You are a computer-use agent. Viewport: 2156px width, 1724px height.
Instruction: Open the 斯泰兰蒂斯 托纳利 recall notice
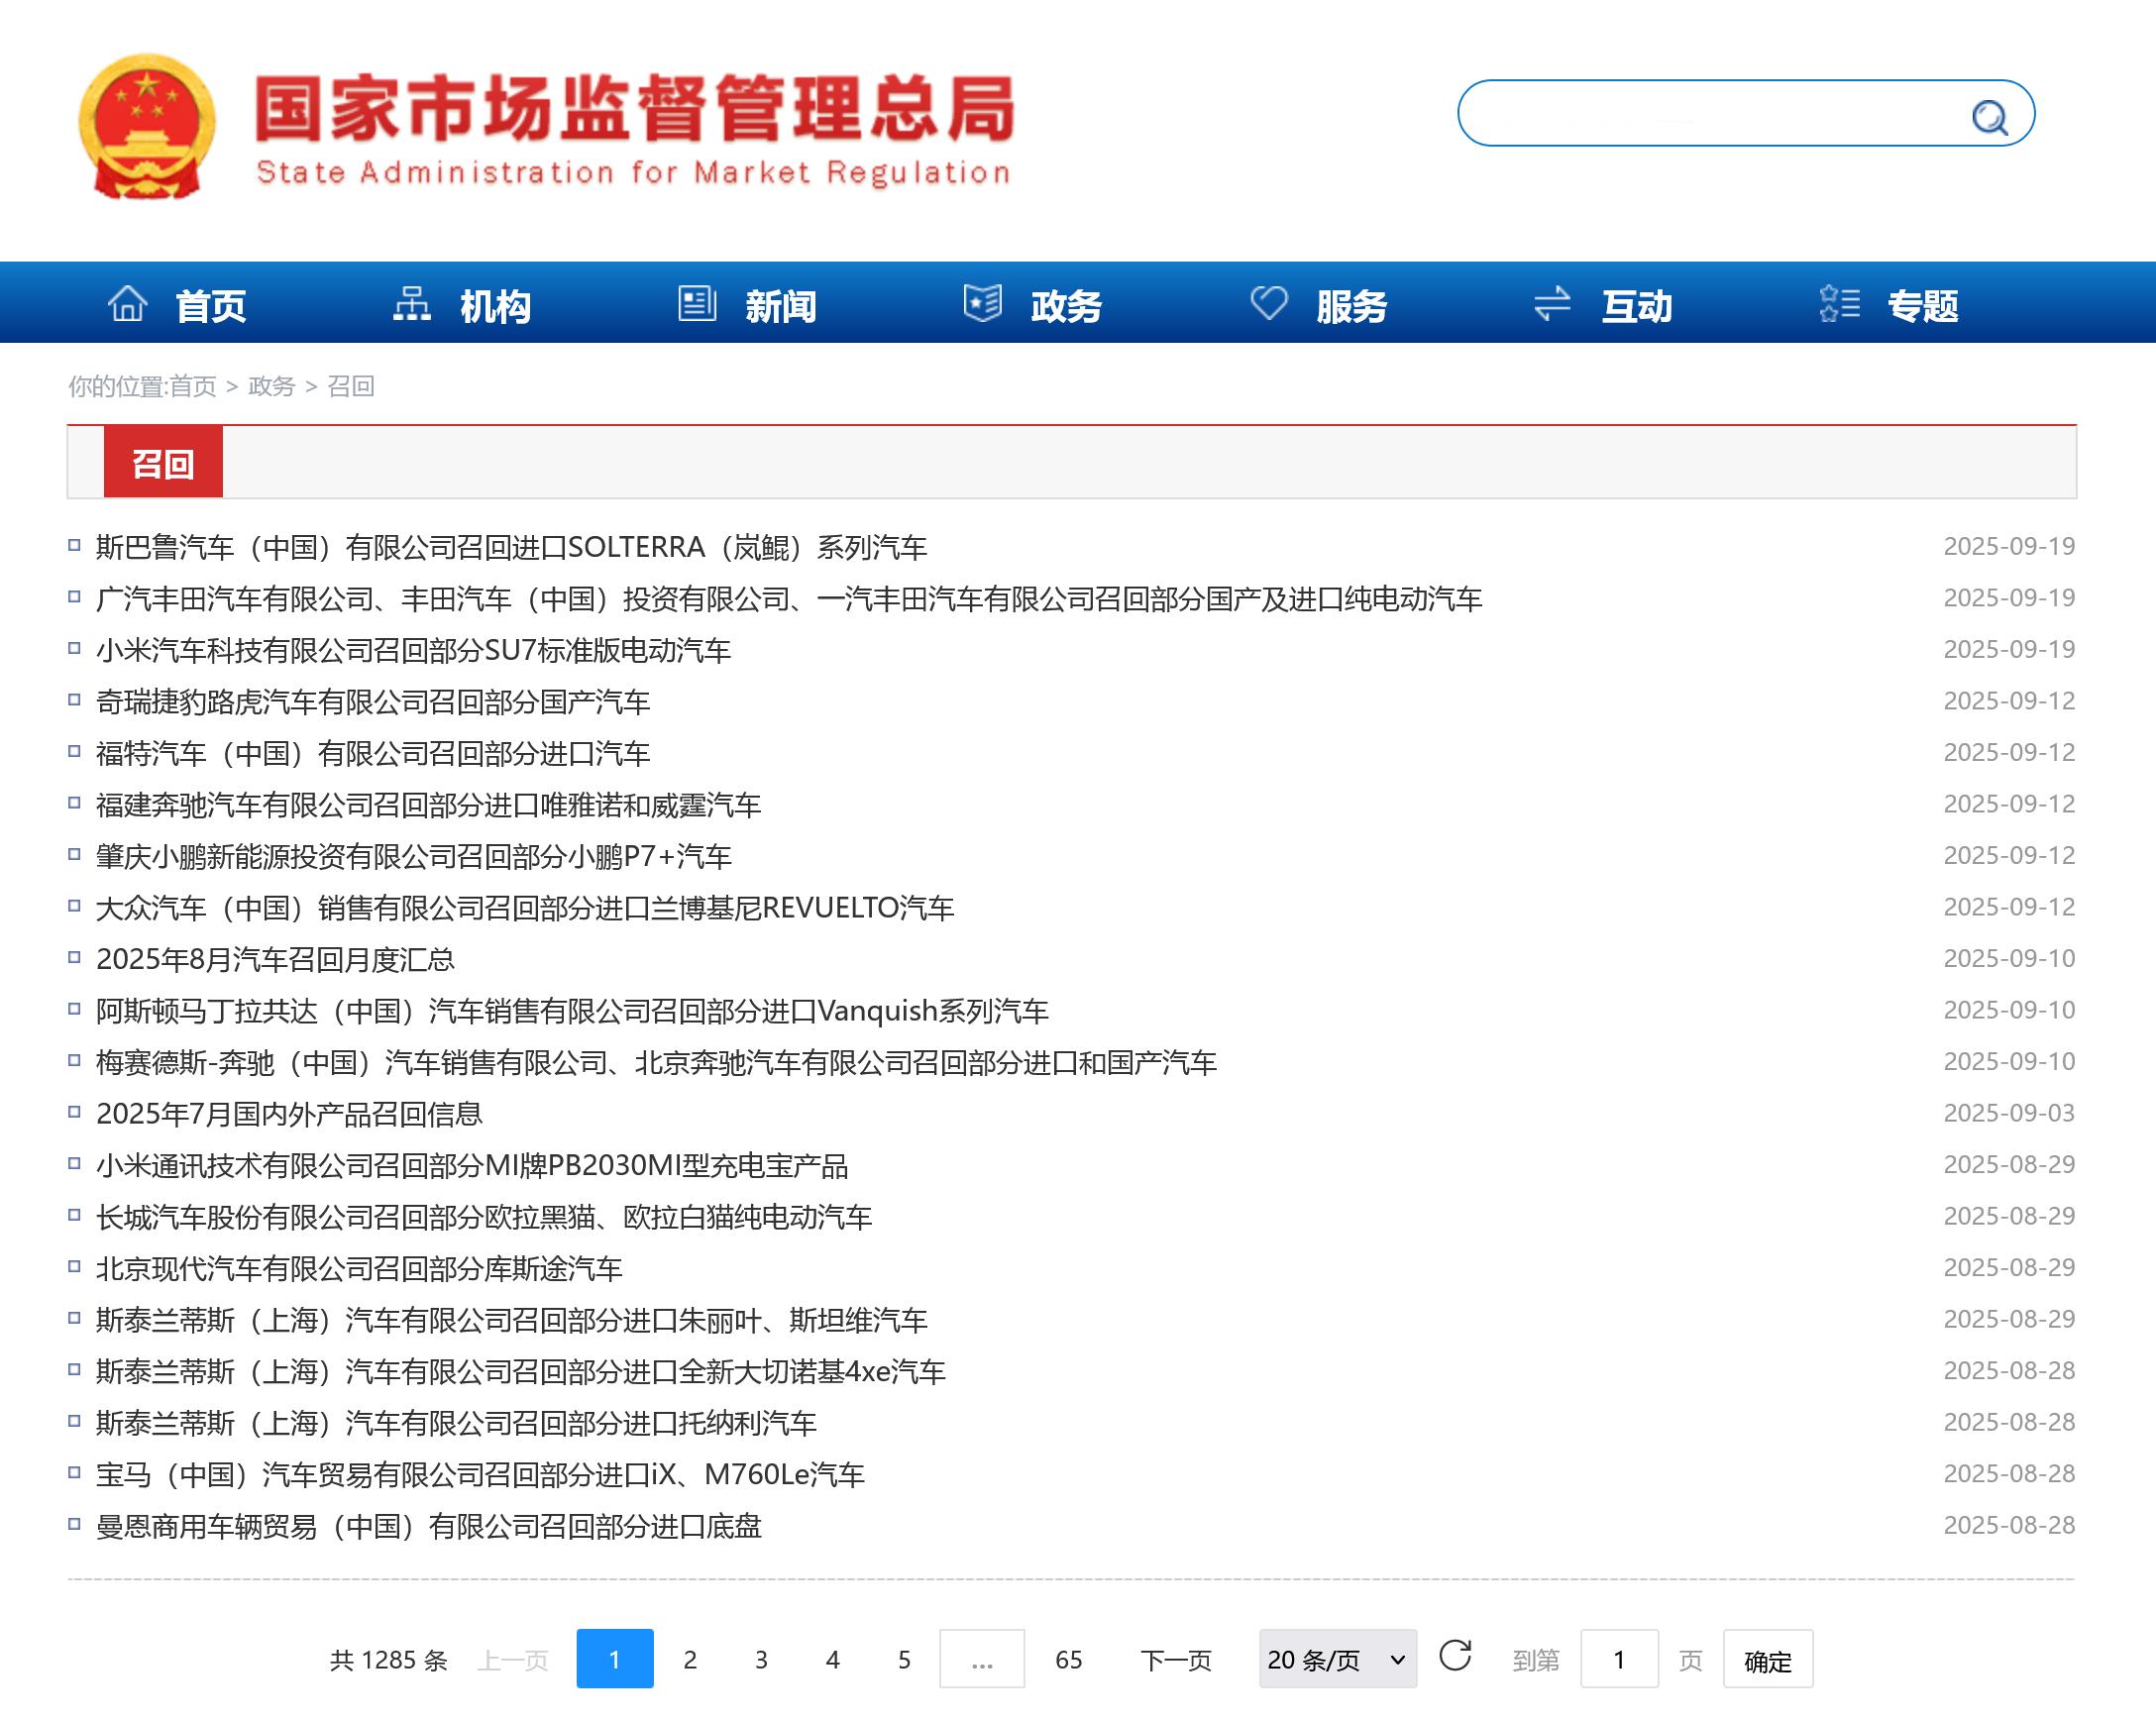tap(456, 1422)
